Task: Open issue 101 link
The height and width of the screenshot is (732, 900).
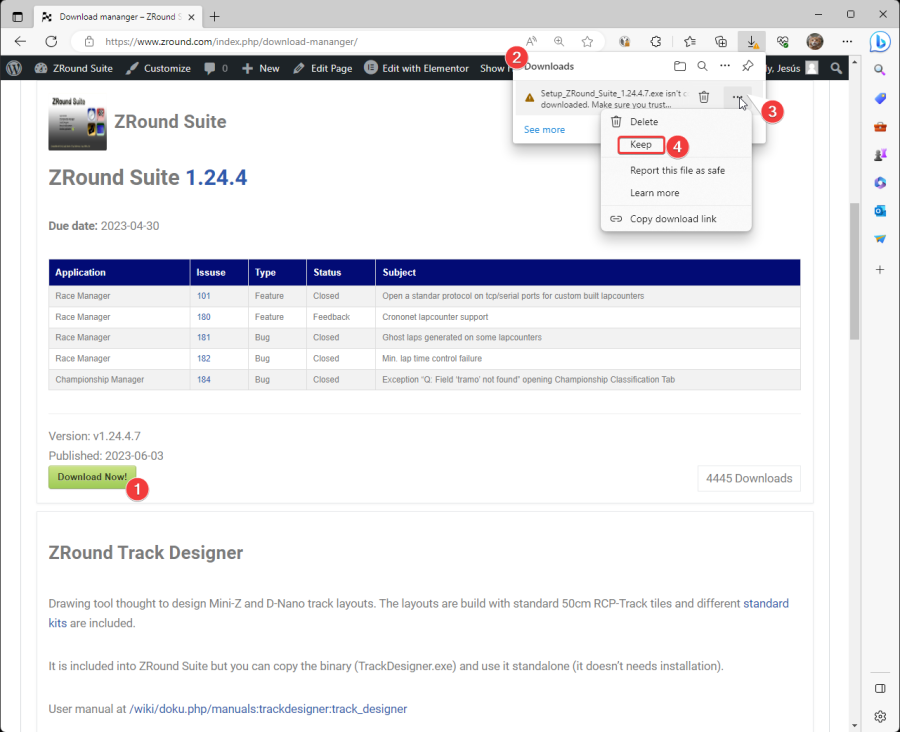Action: pos(203,296)
